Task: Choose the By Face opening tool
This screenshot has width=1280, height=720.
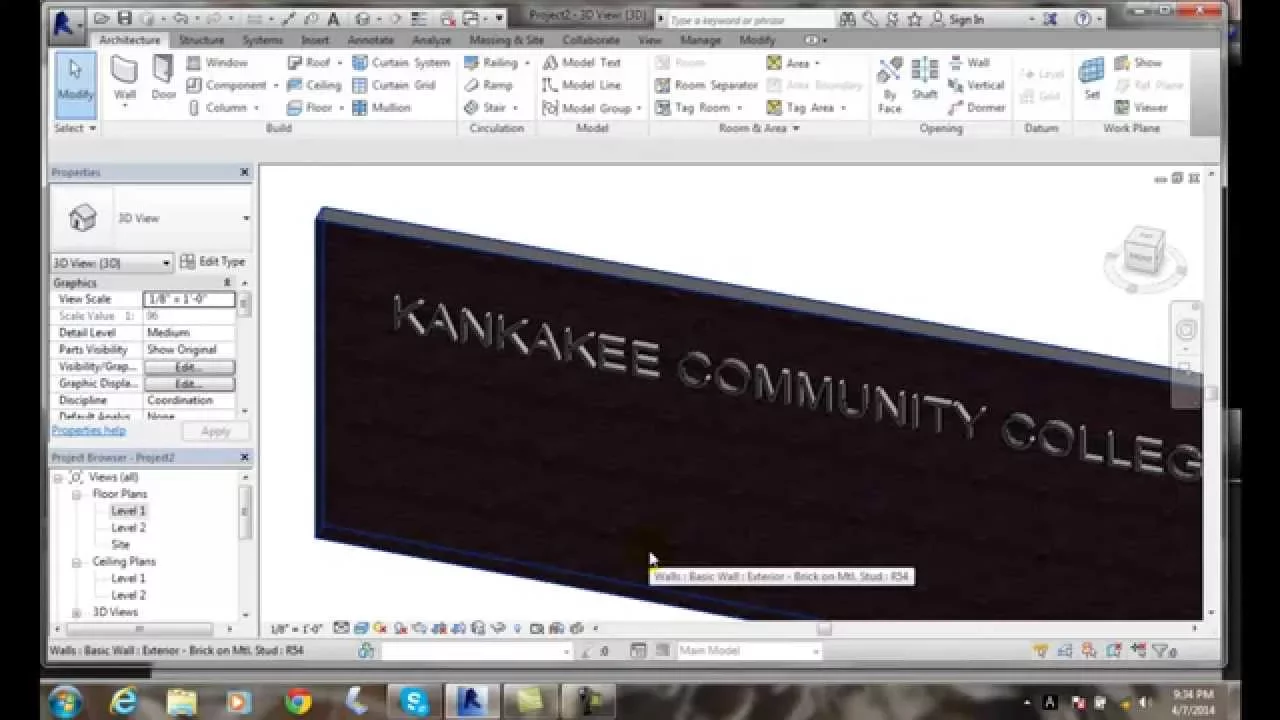Action: [x=889, y=85]
